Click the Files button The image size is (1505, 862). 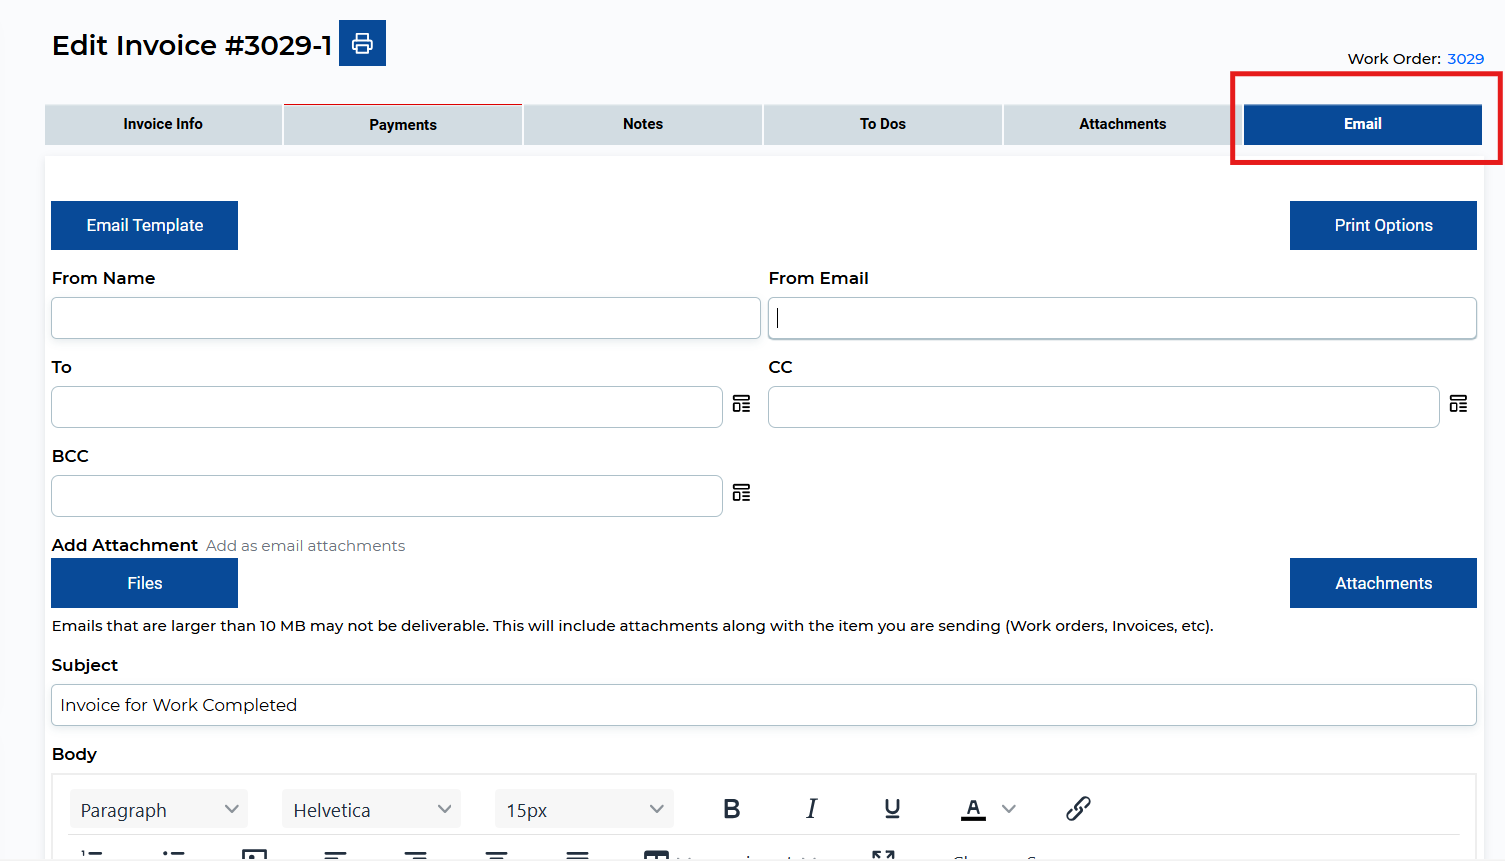coord(145,583)
